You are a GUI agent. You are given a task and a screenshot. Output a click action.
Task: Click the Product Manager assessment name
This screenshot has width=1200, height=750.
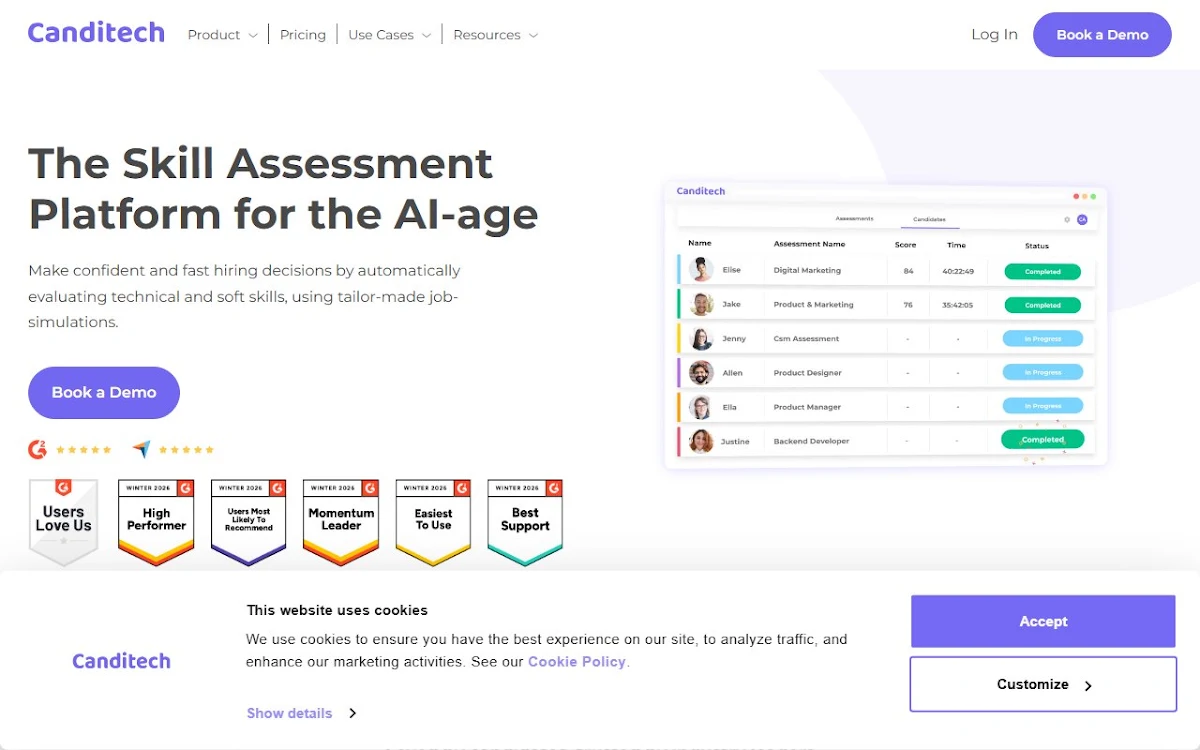click(x=807, y=407)
